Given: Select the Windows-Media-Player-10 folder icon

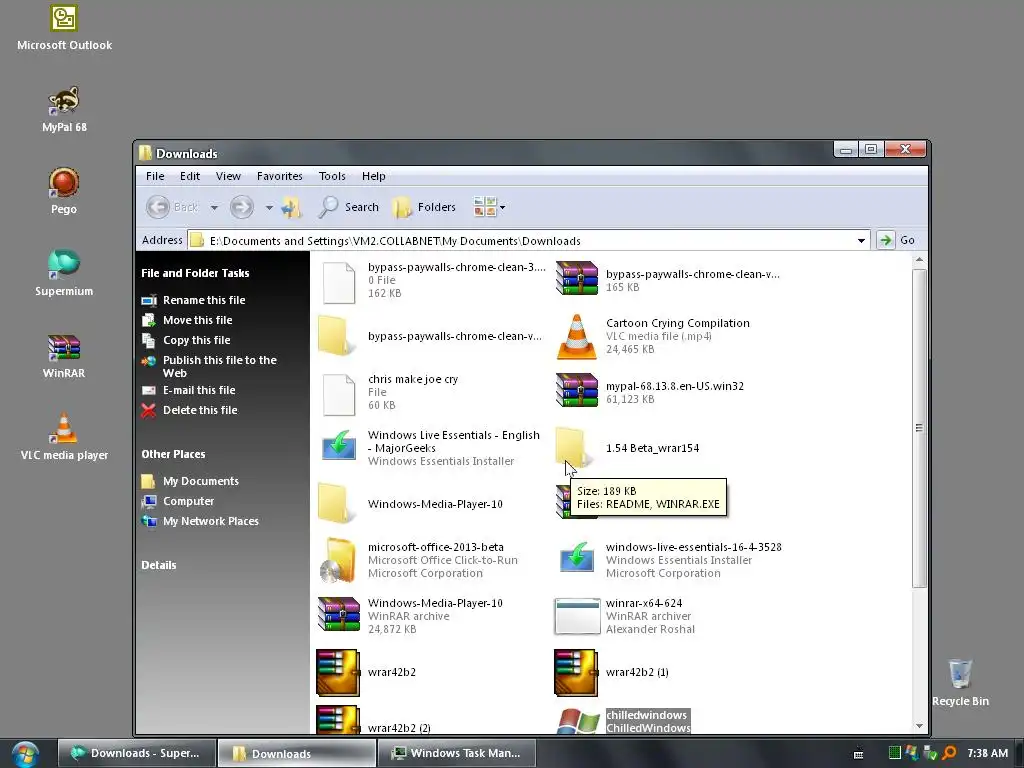Looking at the screenshot, I should (336, 504).
